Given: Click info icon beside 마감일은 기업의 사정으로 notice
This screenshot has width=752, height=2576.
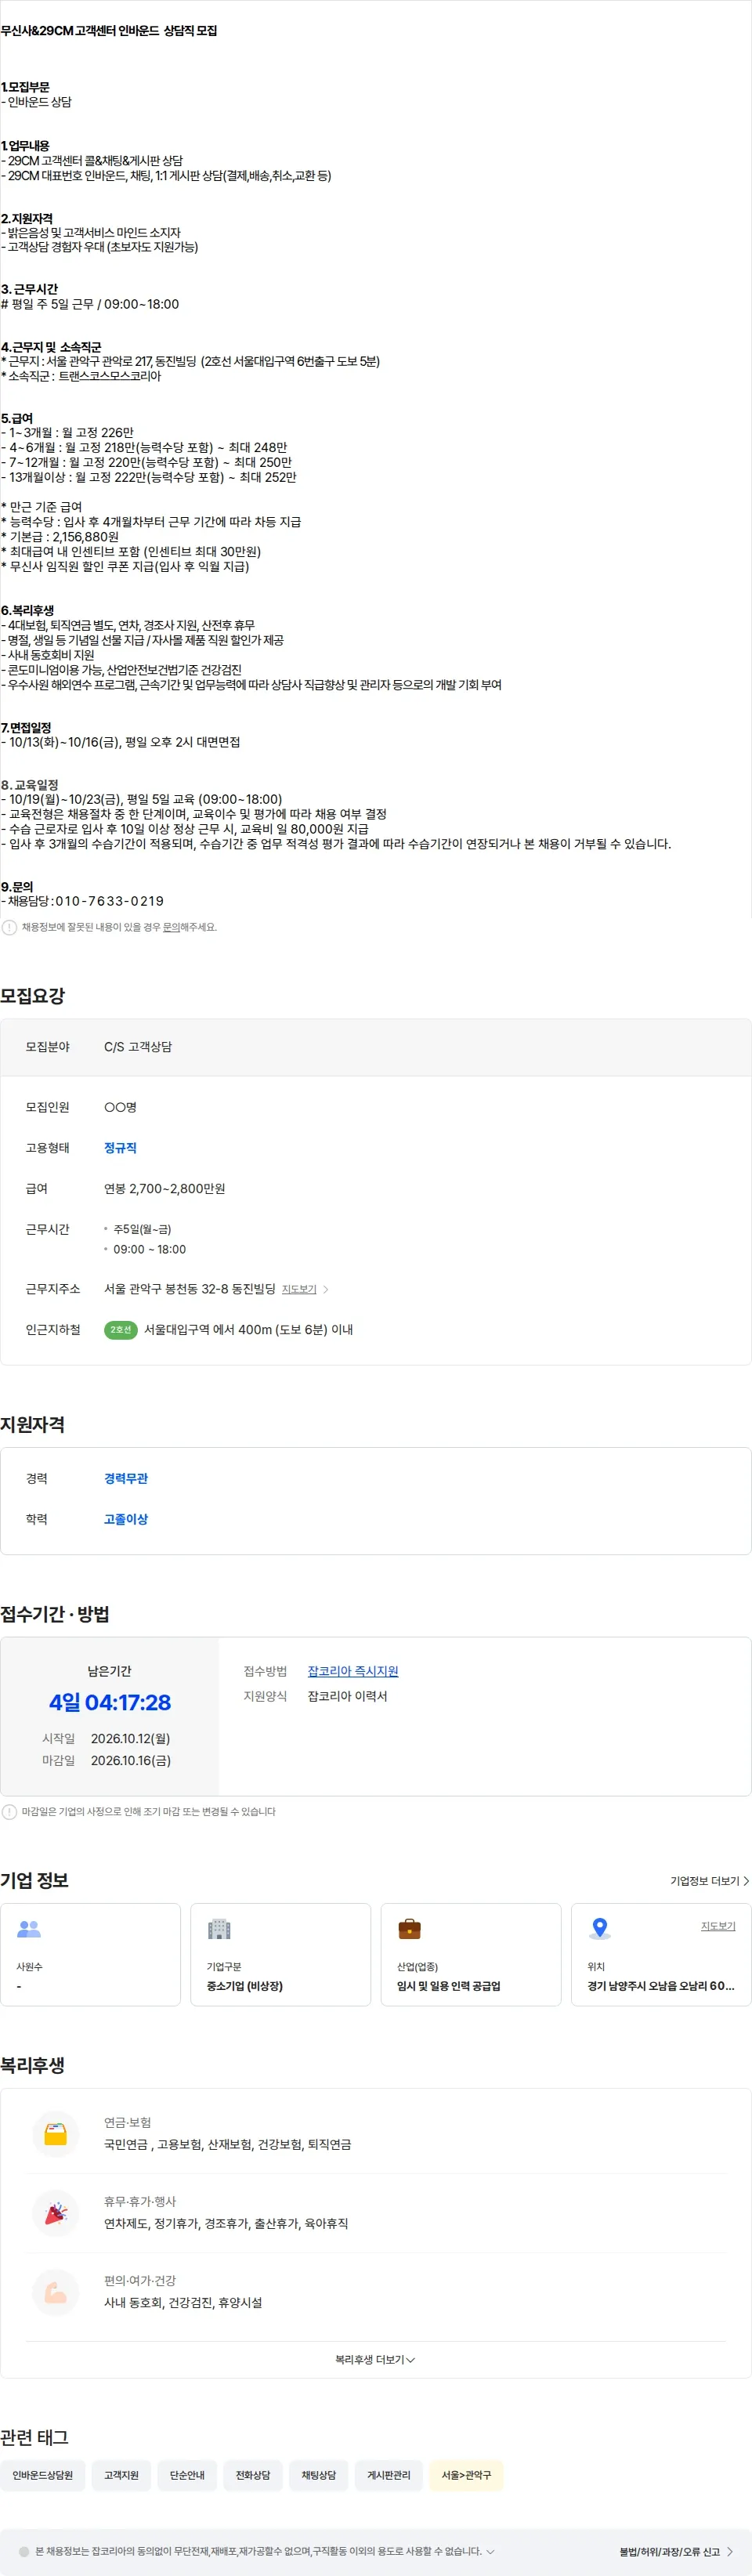Looking at the screenshot, I should pos(9,1811).
